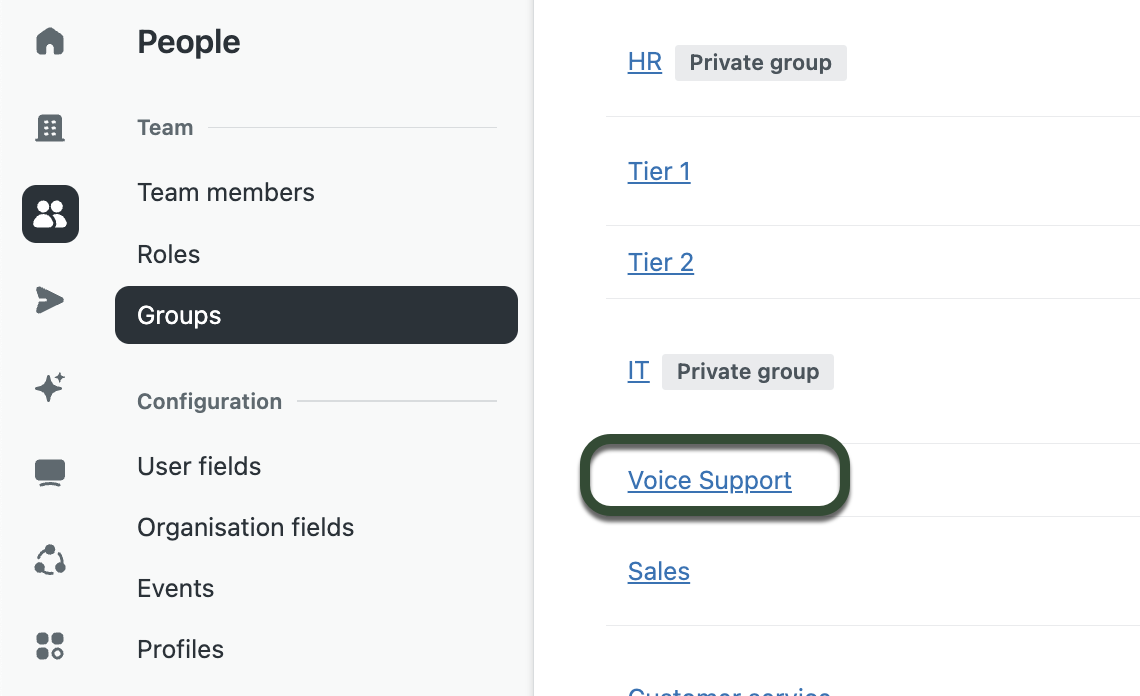Select the Apps and integrations icon
This screenshot has height=696, width=1140.
click(49, 560)
